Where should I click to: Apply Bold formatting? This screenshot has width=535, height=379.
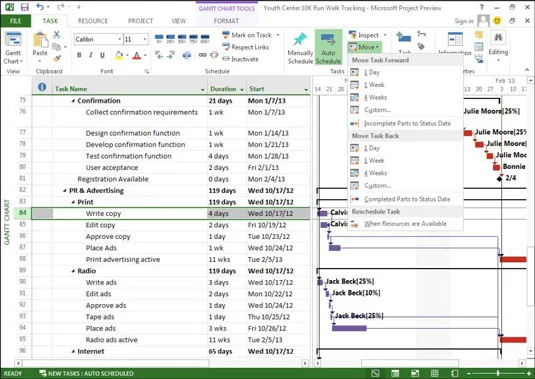[79, 55]
